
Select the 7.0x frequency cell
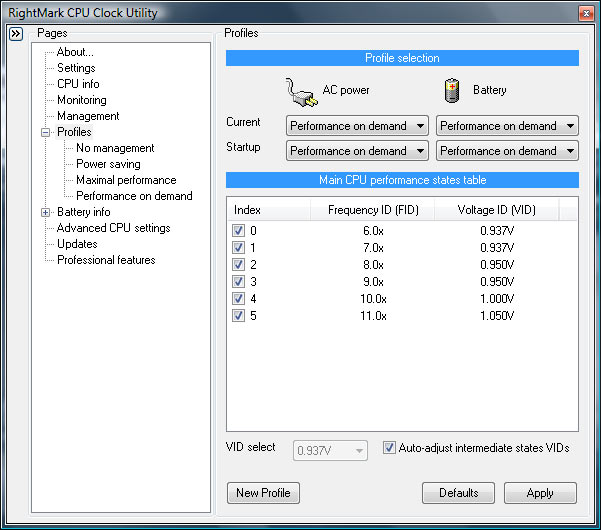373,248
